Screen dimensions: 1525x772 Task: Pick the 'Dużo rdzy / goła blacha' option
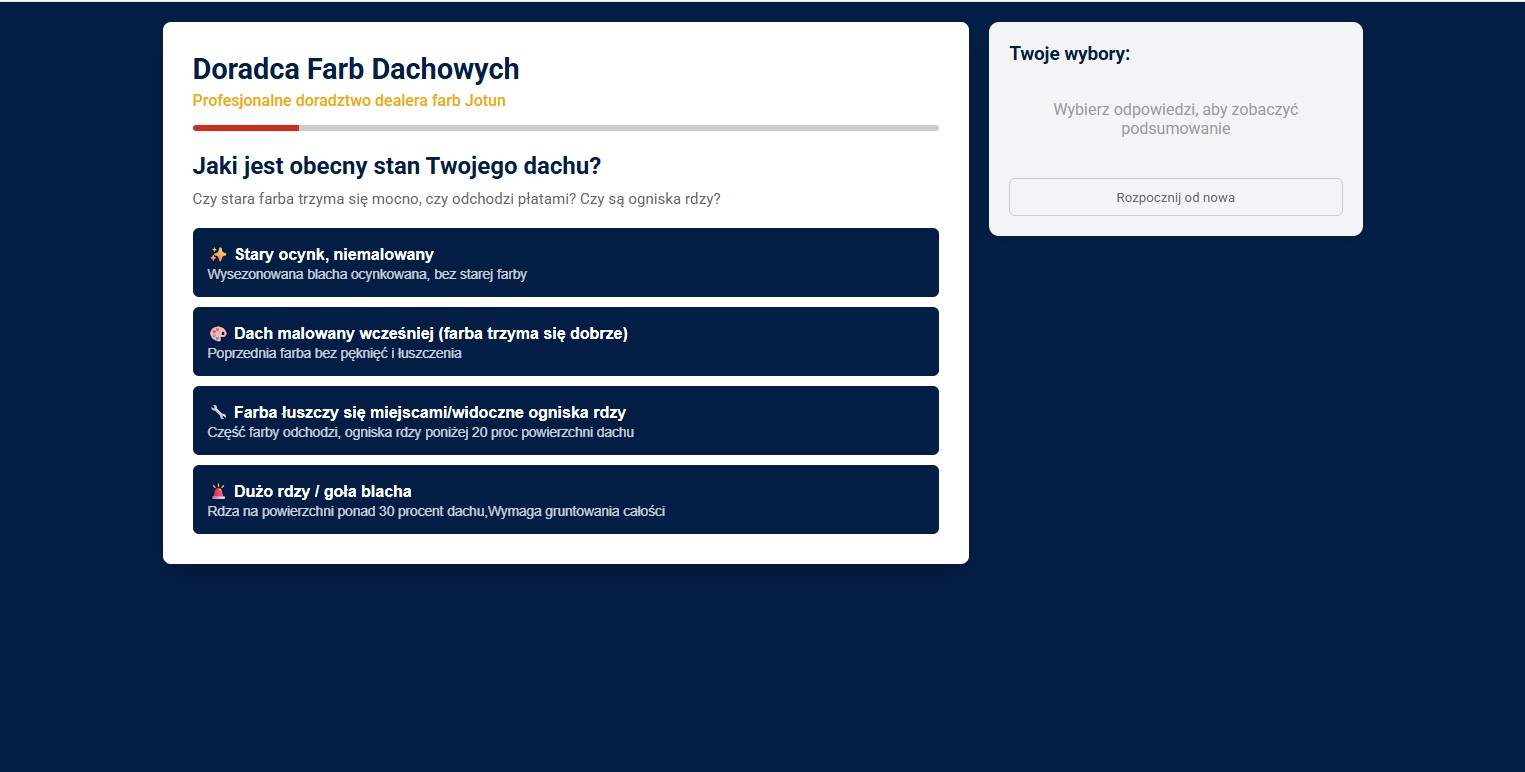point(565,499)
